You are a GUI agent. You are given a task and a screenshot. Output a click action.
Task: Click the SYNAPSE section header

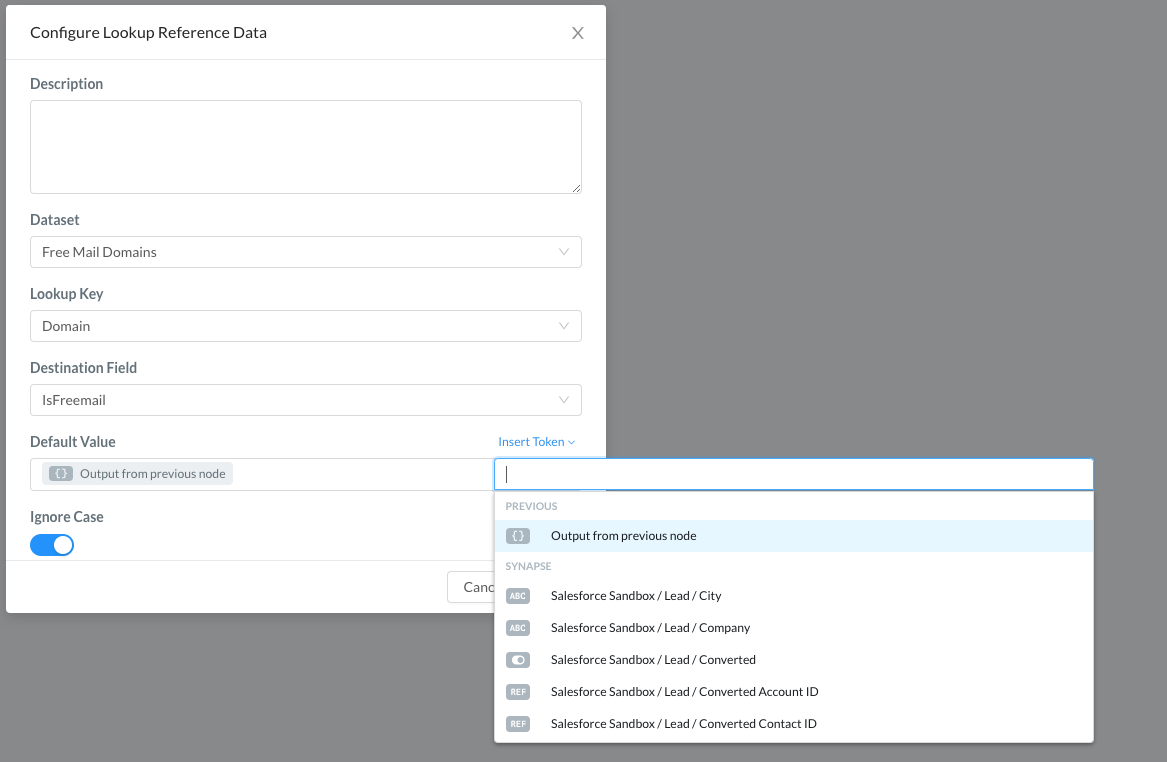click(528, 566)
